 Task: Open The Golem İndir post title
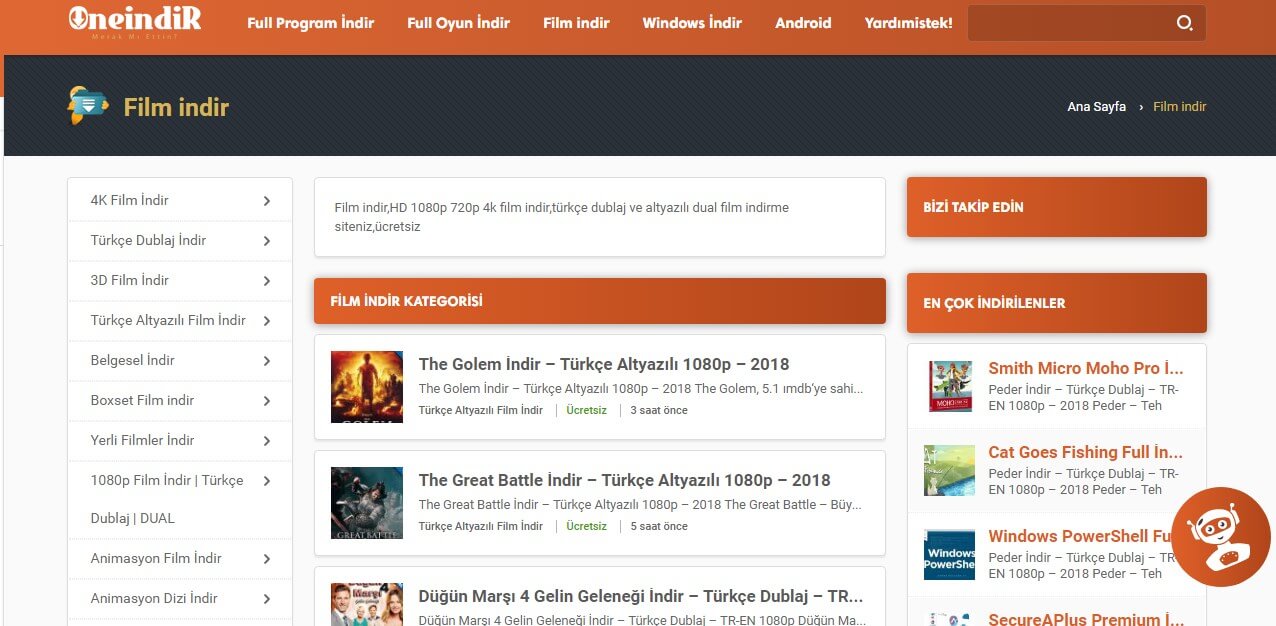click(x=604, y=364)
